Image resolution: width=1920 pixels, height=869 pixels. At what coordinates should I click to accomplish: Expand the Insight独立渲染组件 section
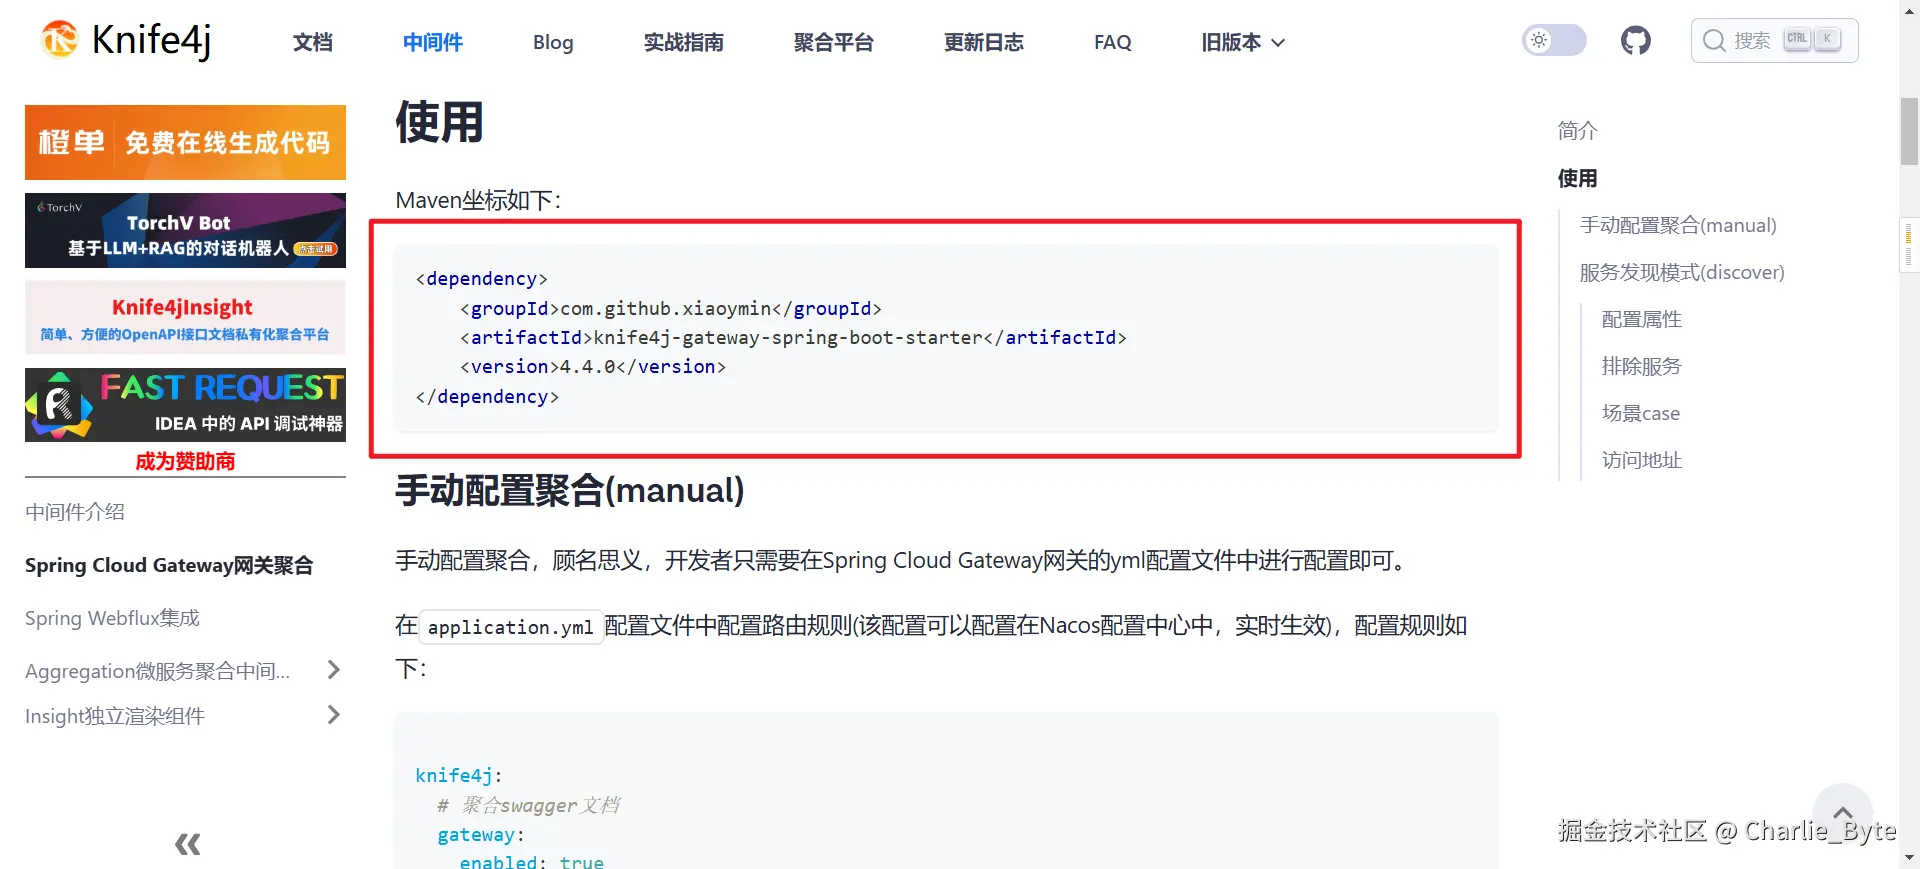334,715
